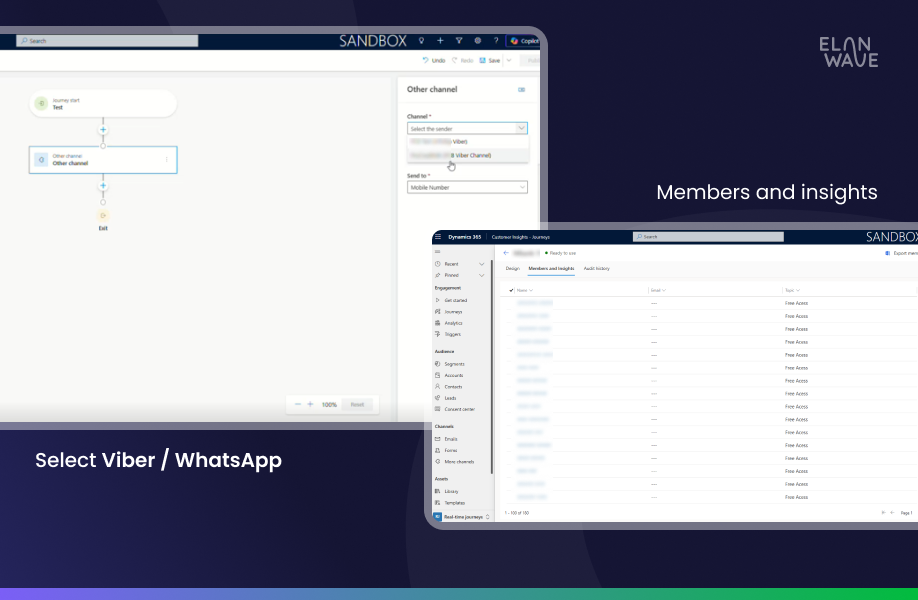Click the Other channel pane header icon
Screen dimensions: 918x600
coord(522,90)
